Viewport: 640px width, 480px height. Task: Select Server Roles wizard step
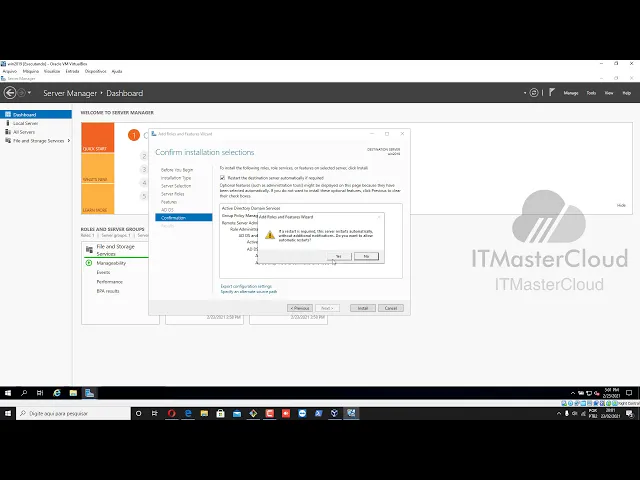[173, 194]
